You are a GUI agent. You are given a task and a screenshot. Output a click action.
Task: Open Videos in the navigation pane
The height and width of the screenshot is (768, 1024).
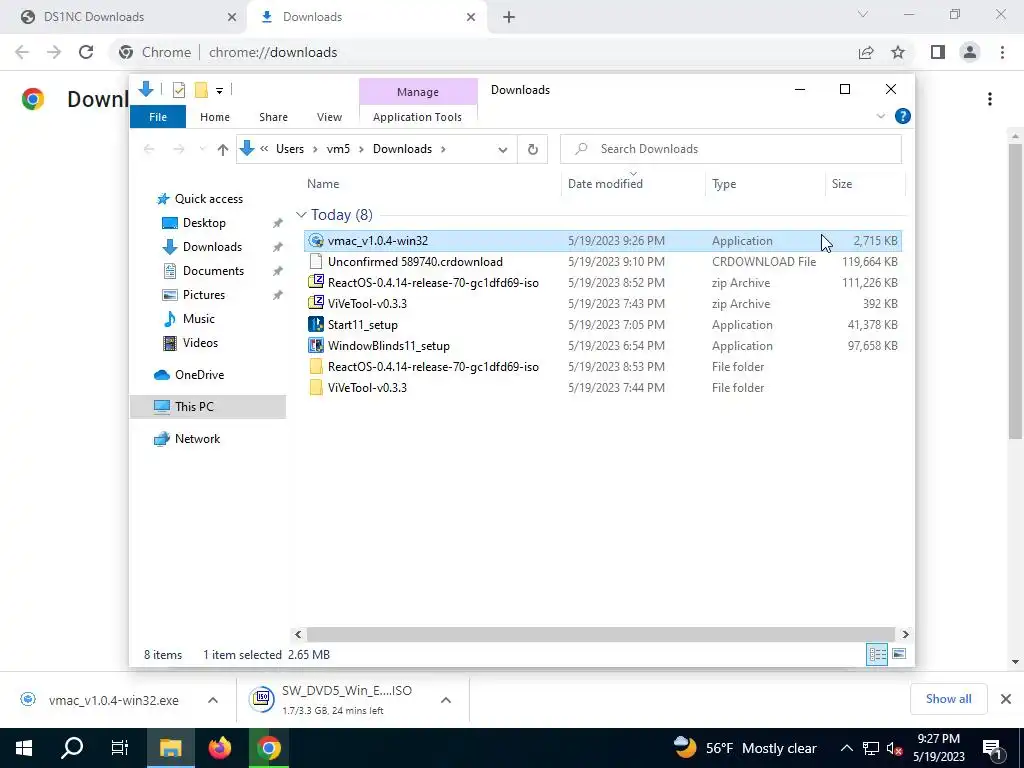point(200,343)
